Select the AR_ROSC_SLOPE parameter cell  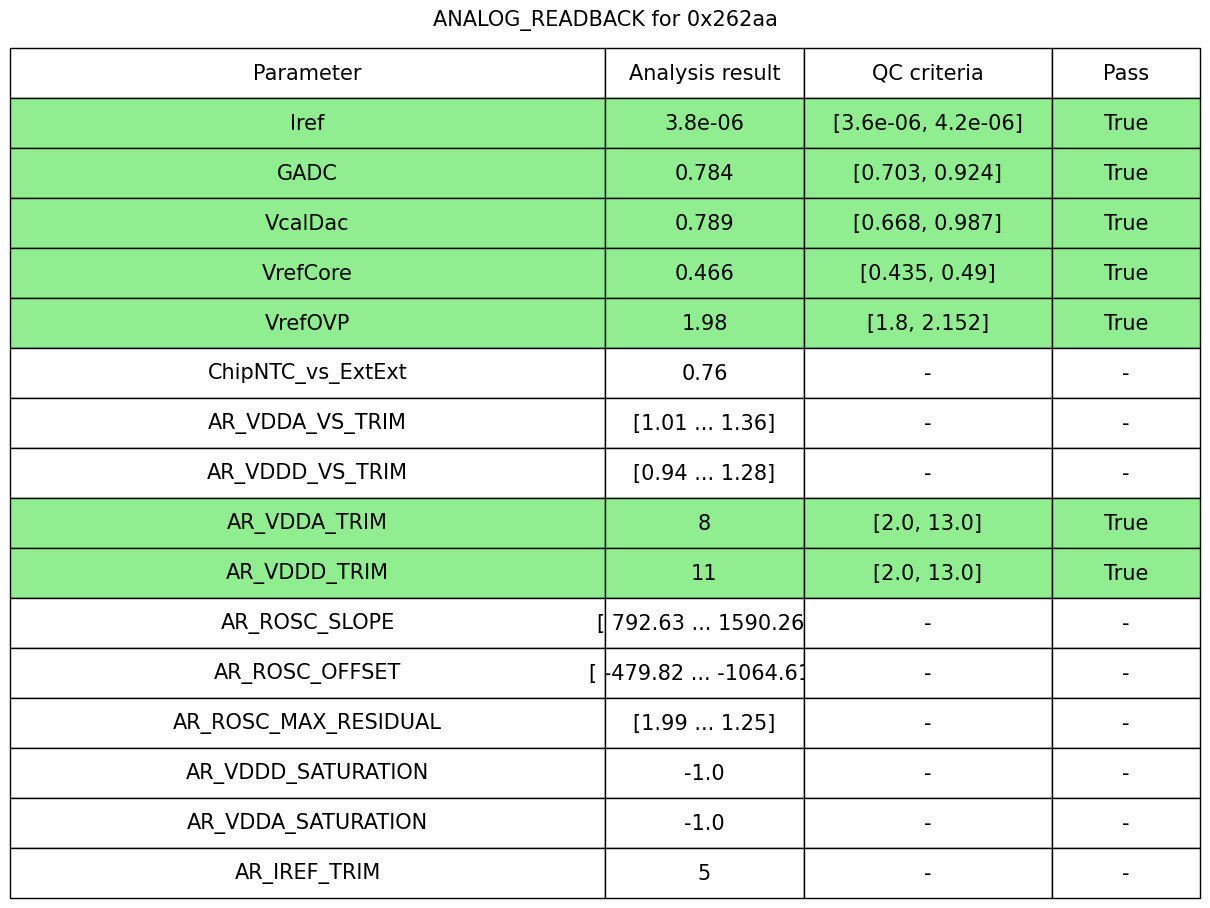(x=307, y=623)
